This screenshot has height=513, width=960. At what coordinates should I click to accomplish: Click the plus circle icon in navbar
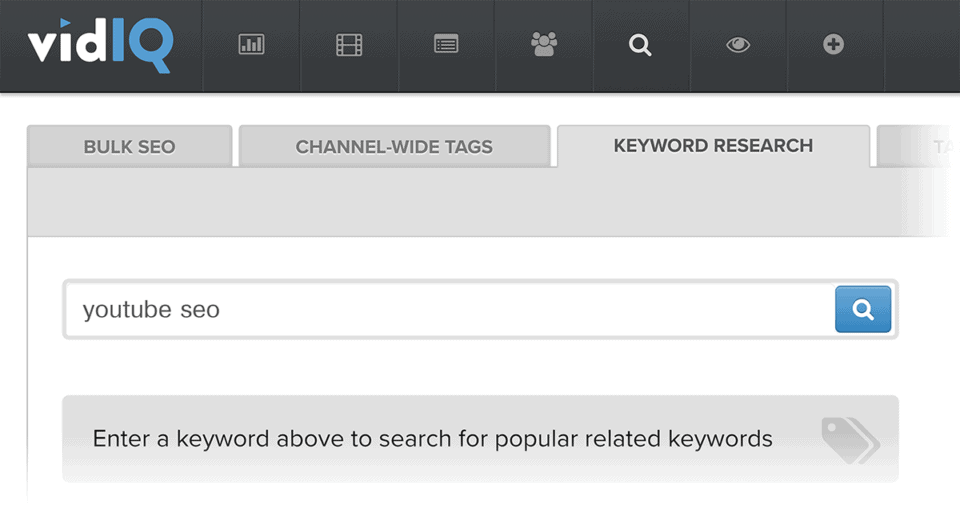pyautogui.click(x=833, y=45)
